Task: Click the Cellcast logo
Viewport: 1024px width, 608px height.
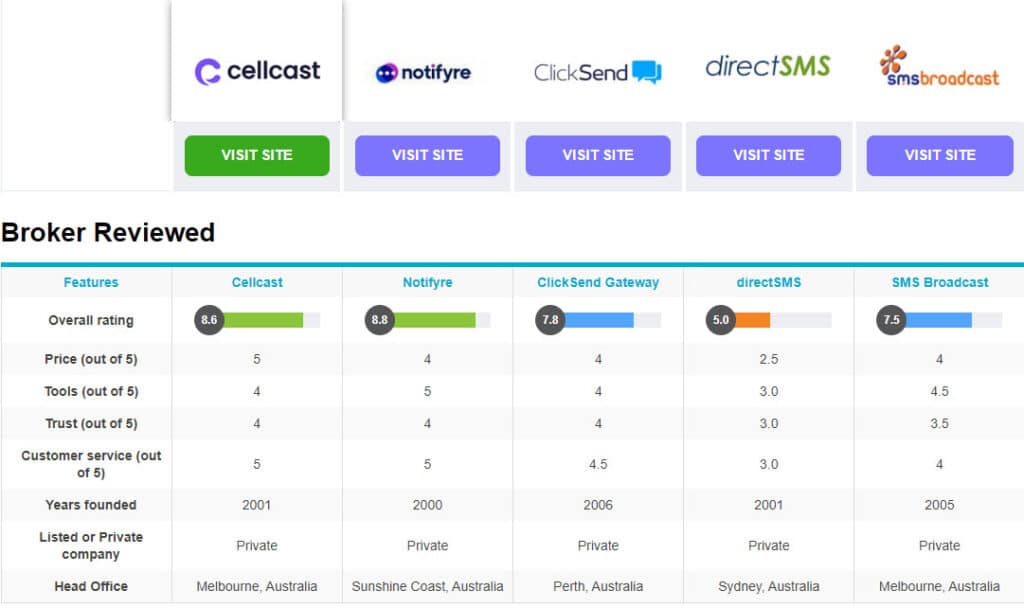Action: coord(257,71)
